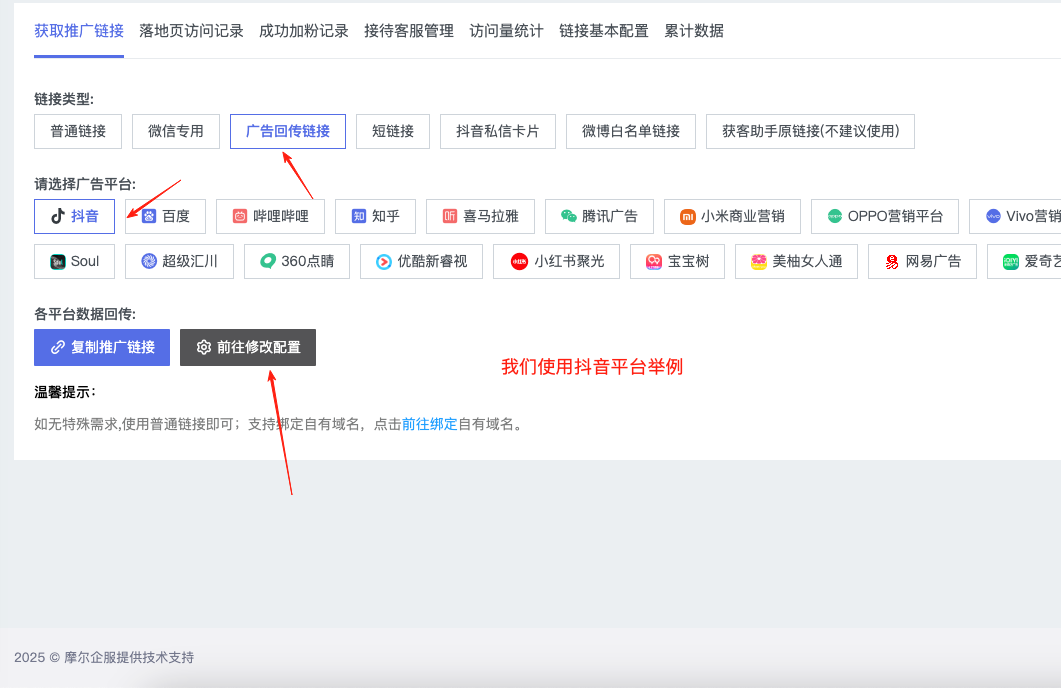The width and height of the screenshot is (1061, 688).
Task: Click the gear icon in 前往修改配置
Action: [204, 347]
